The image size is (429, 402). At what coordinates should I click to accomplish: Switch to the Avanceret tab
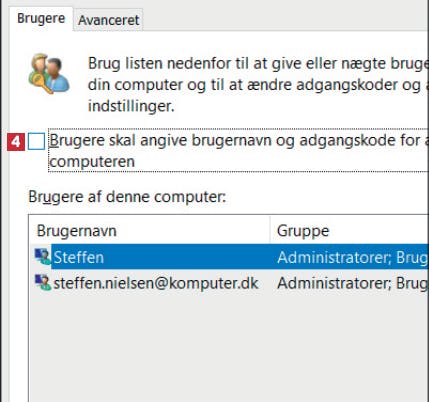[x=108, y=20]
